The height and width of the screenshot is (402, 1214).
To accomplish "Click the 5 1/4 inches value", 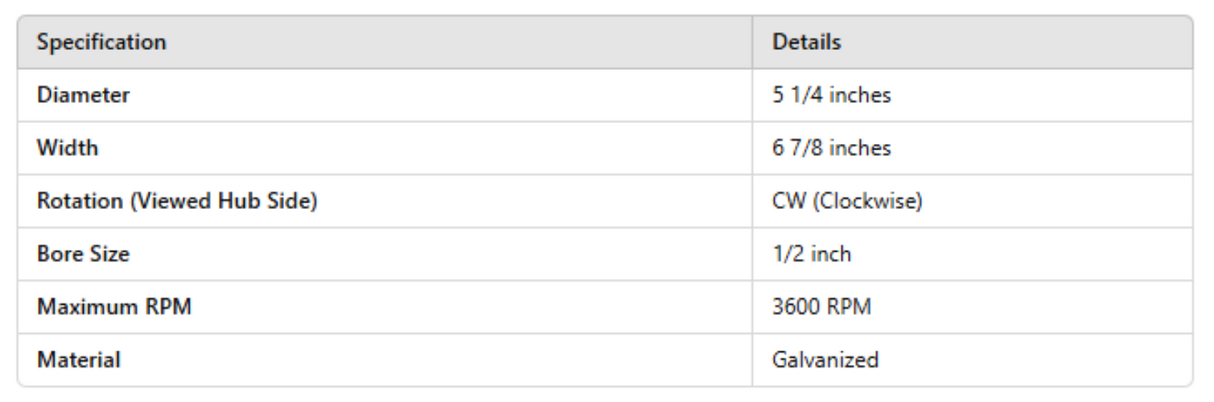I will click(x=831, y=97).
